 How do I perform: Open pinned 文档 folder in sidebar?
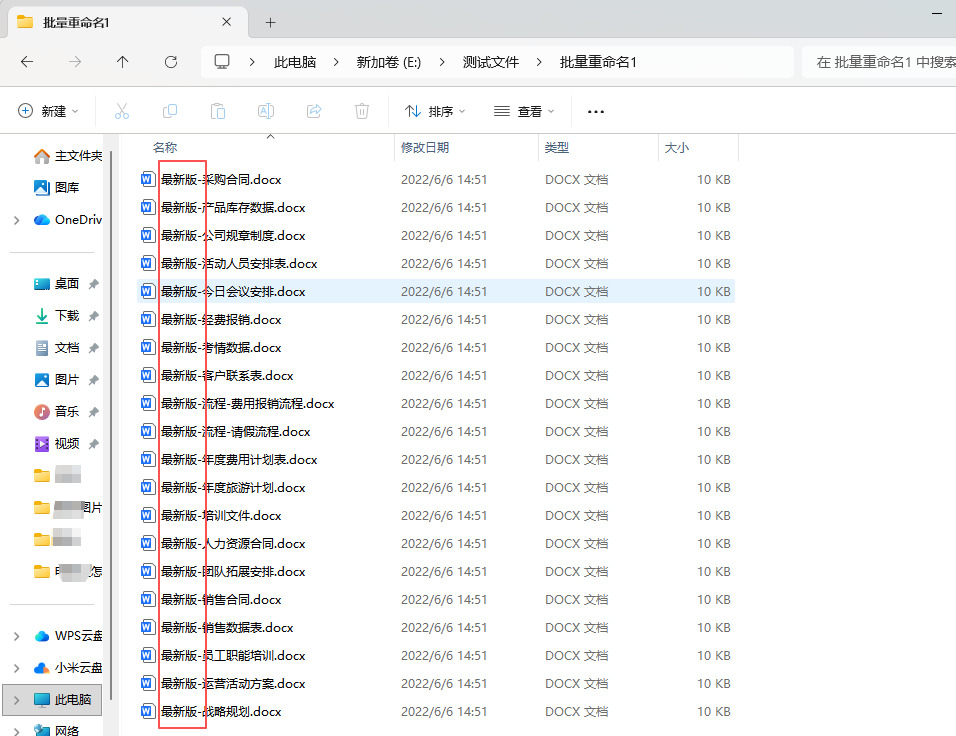(56, 348)
